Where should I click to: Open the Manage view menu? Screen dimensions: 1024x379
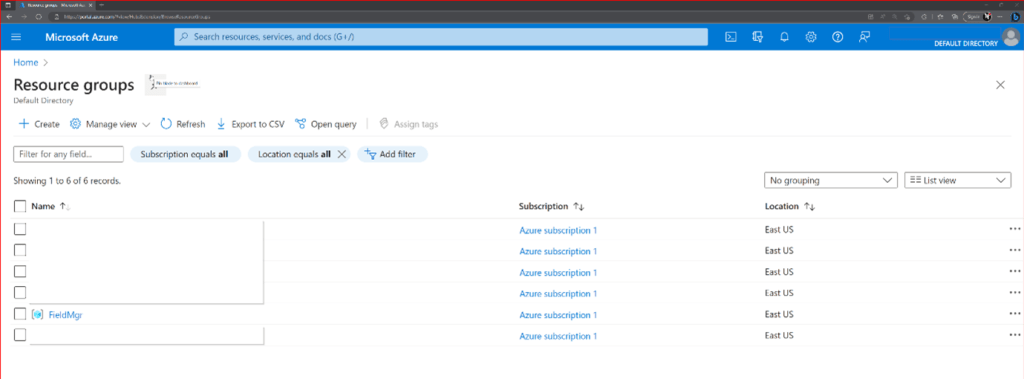[110, 124]
